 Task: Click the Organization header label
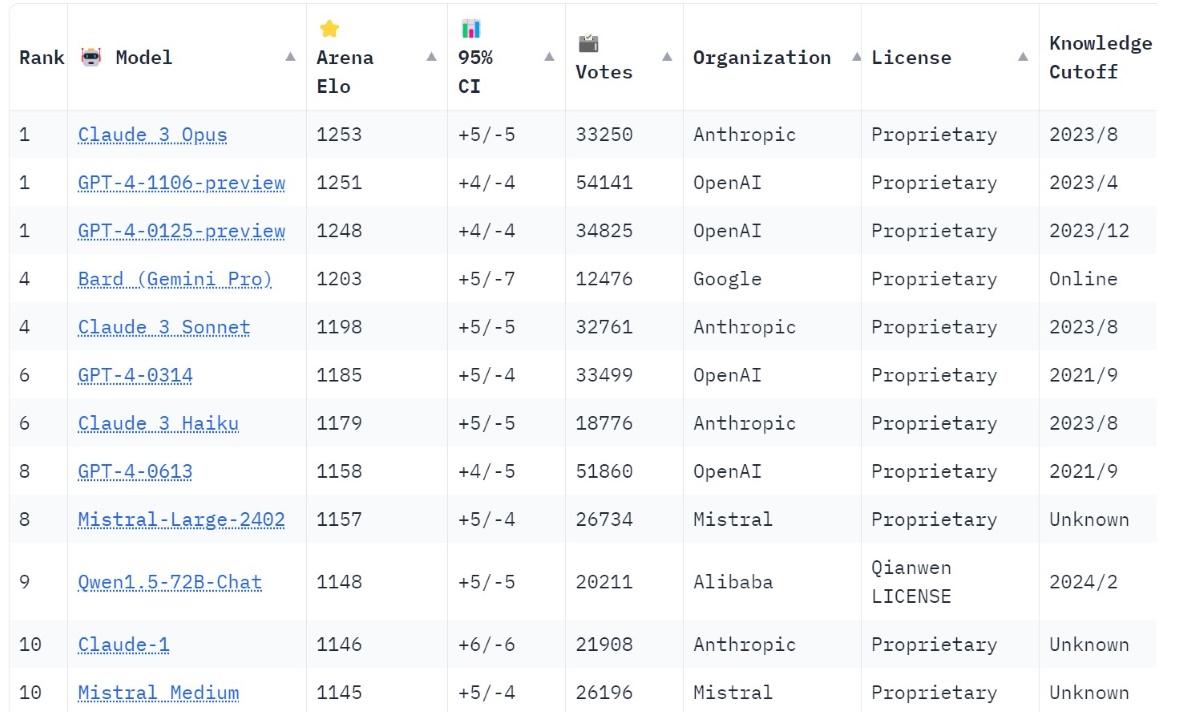click(762, 58)
